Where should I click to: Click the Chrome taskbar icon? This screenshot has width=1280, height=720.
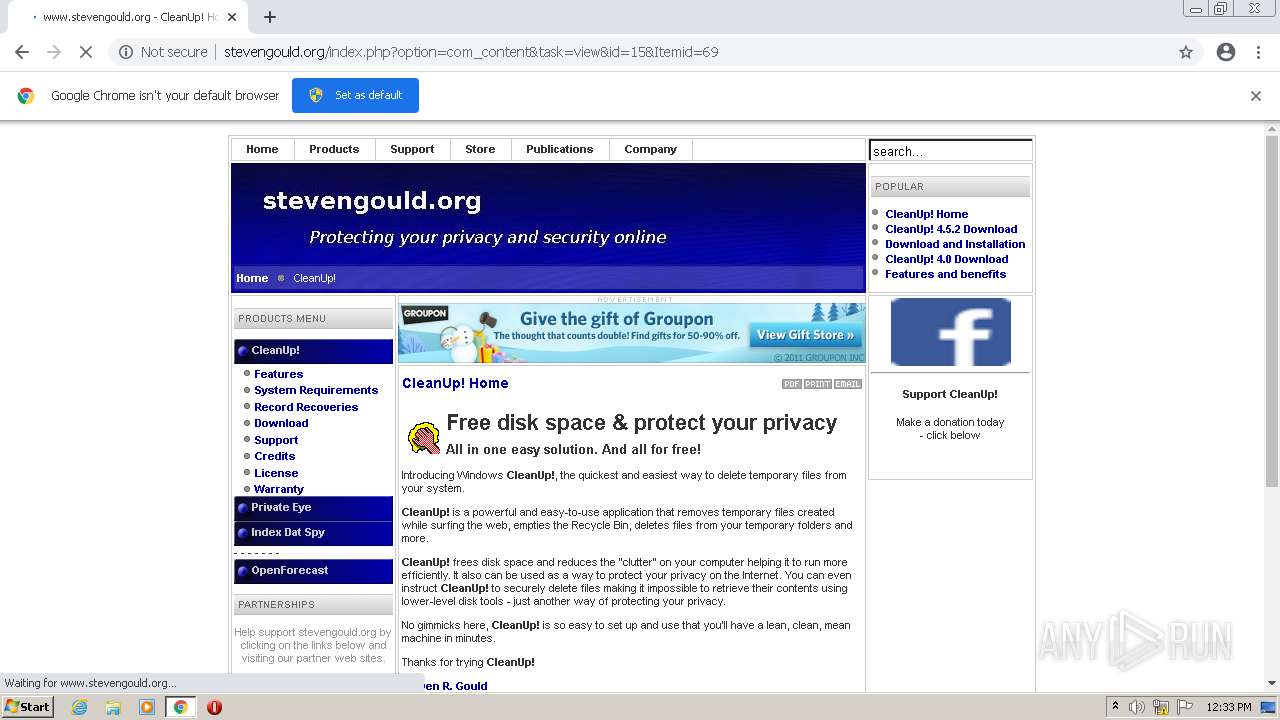181,707
